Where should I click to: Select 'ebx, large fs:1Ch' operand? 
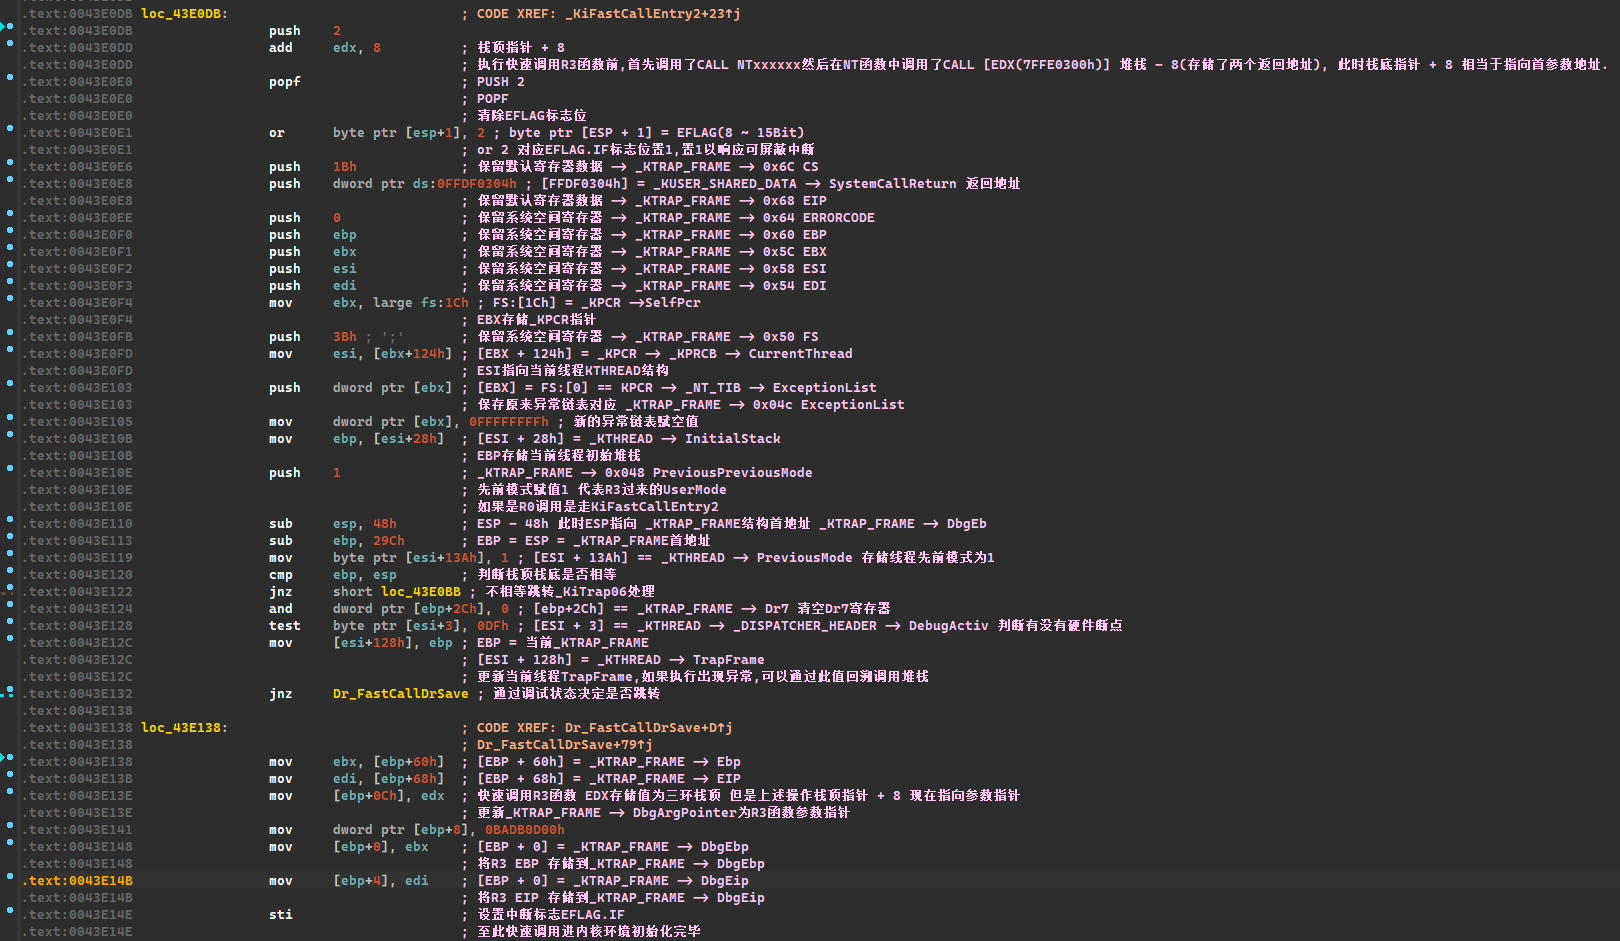[401, 303]
